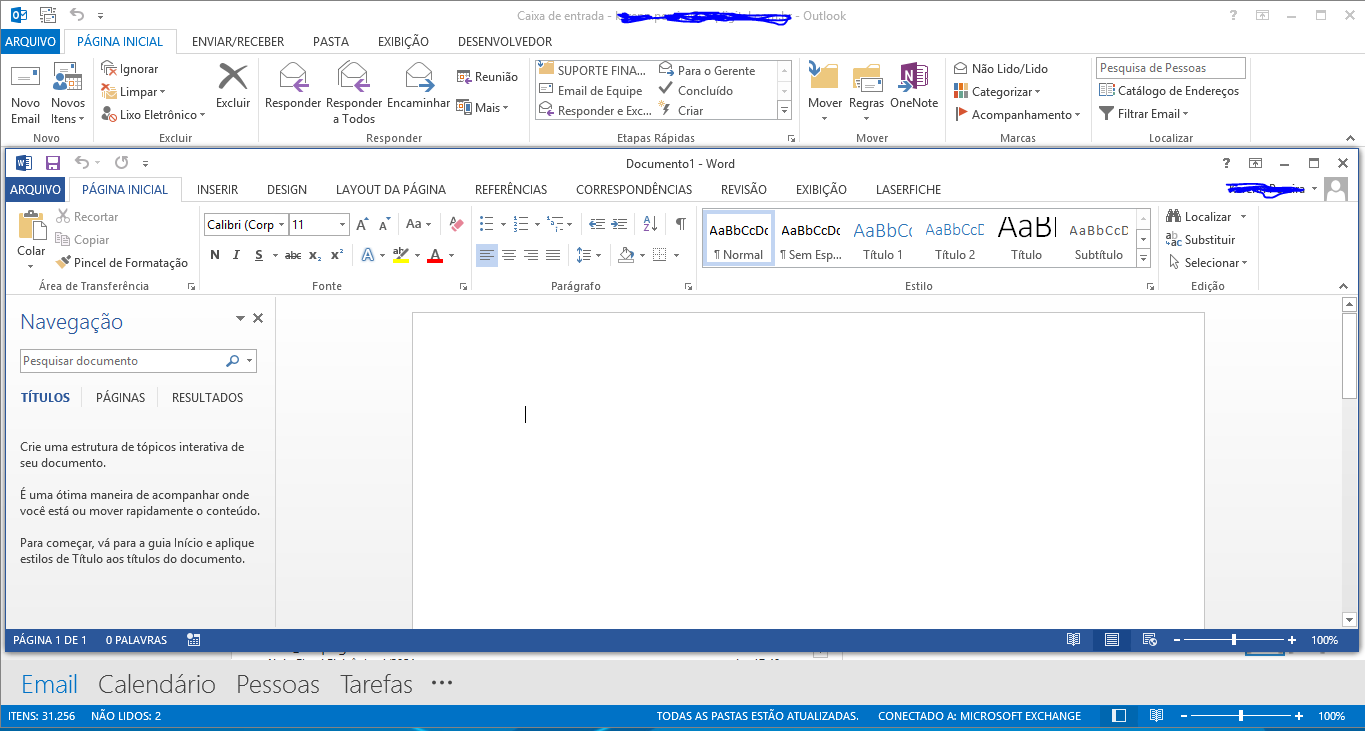1365x731 pixels.
Task: Switch to PÁGINAS tab in Navegação pane
Action: (120, 397)
